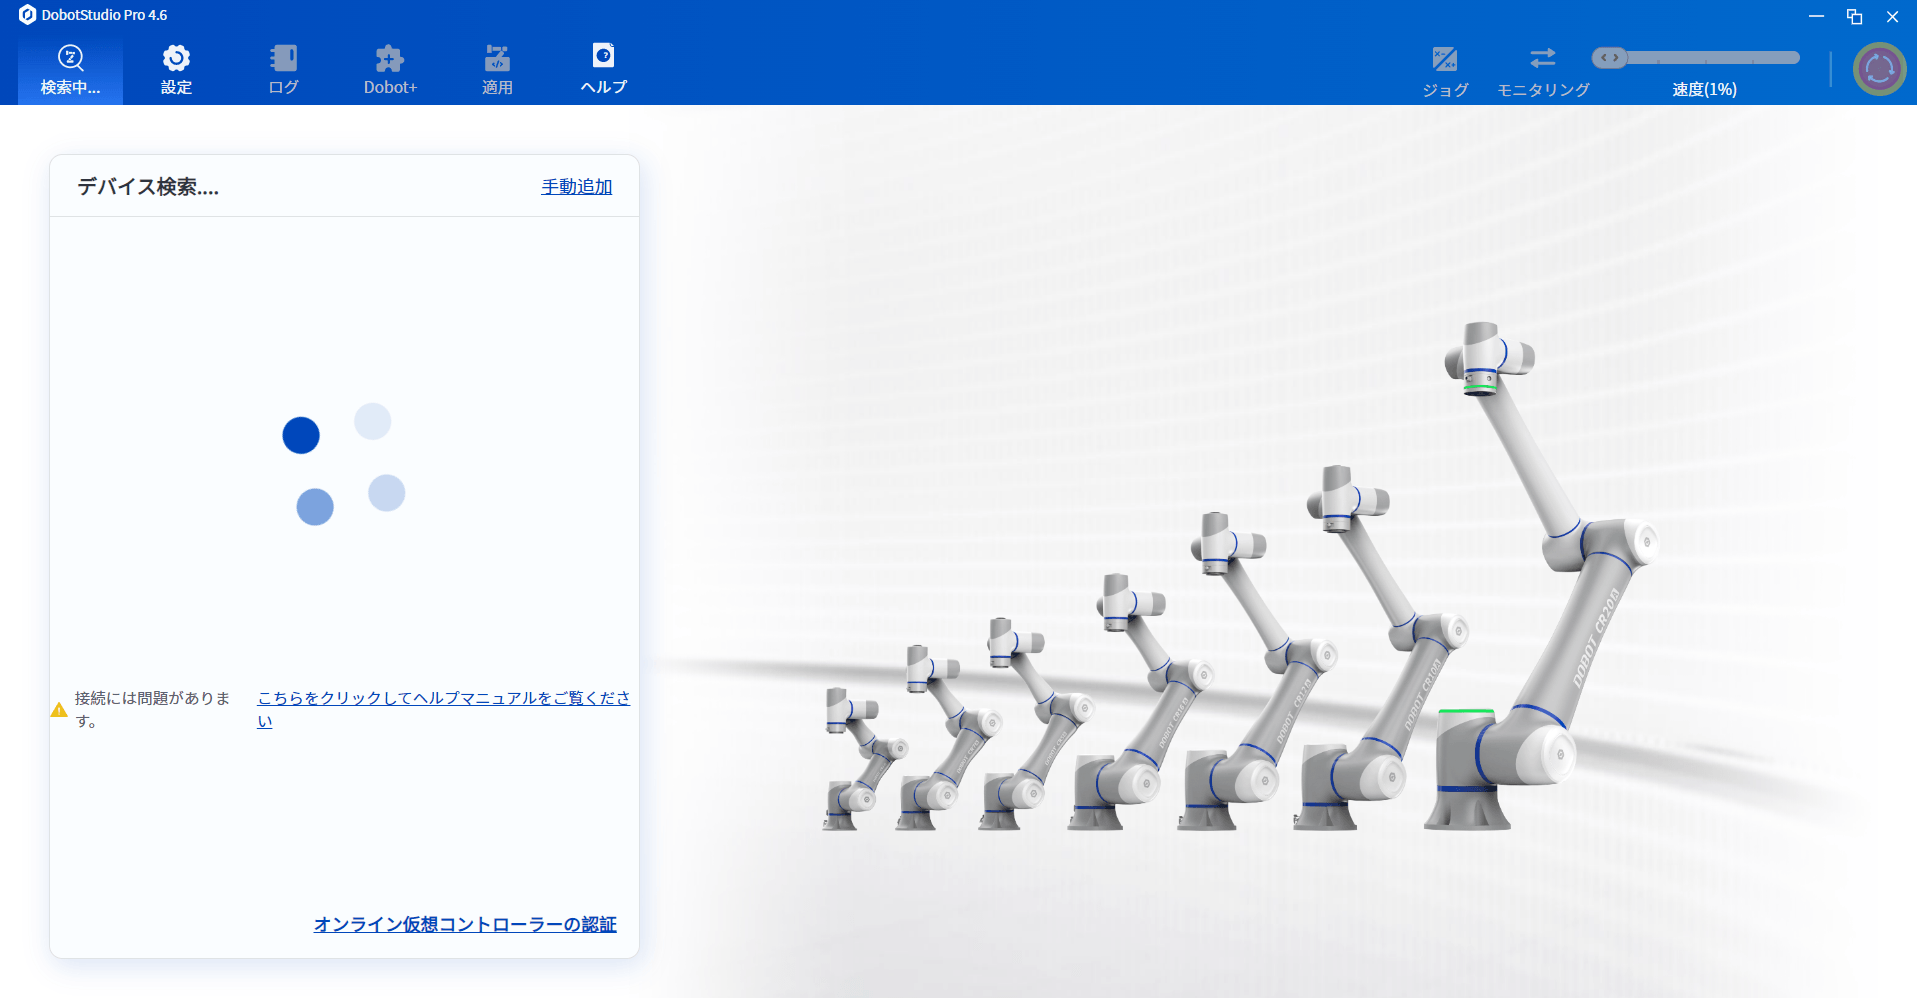Open the 設定 settings gear icon
This screenshot has height=998, width=1917.
[x=176, y=58]
